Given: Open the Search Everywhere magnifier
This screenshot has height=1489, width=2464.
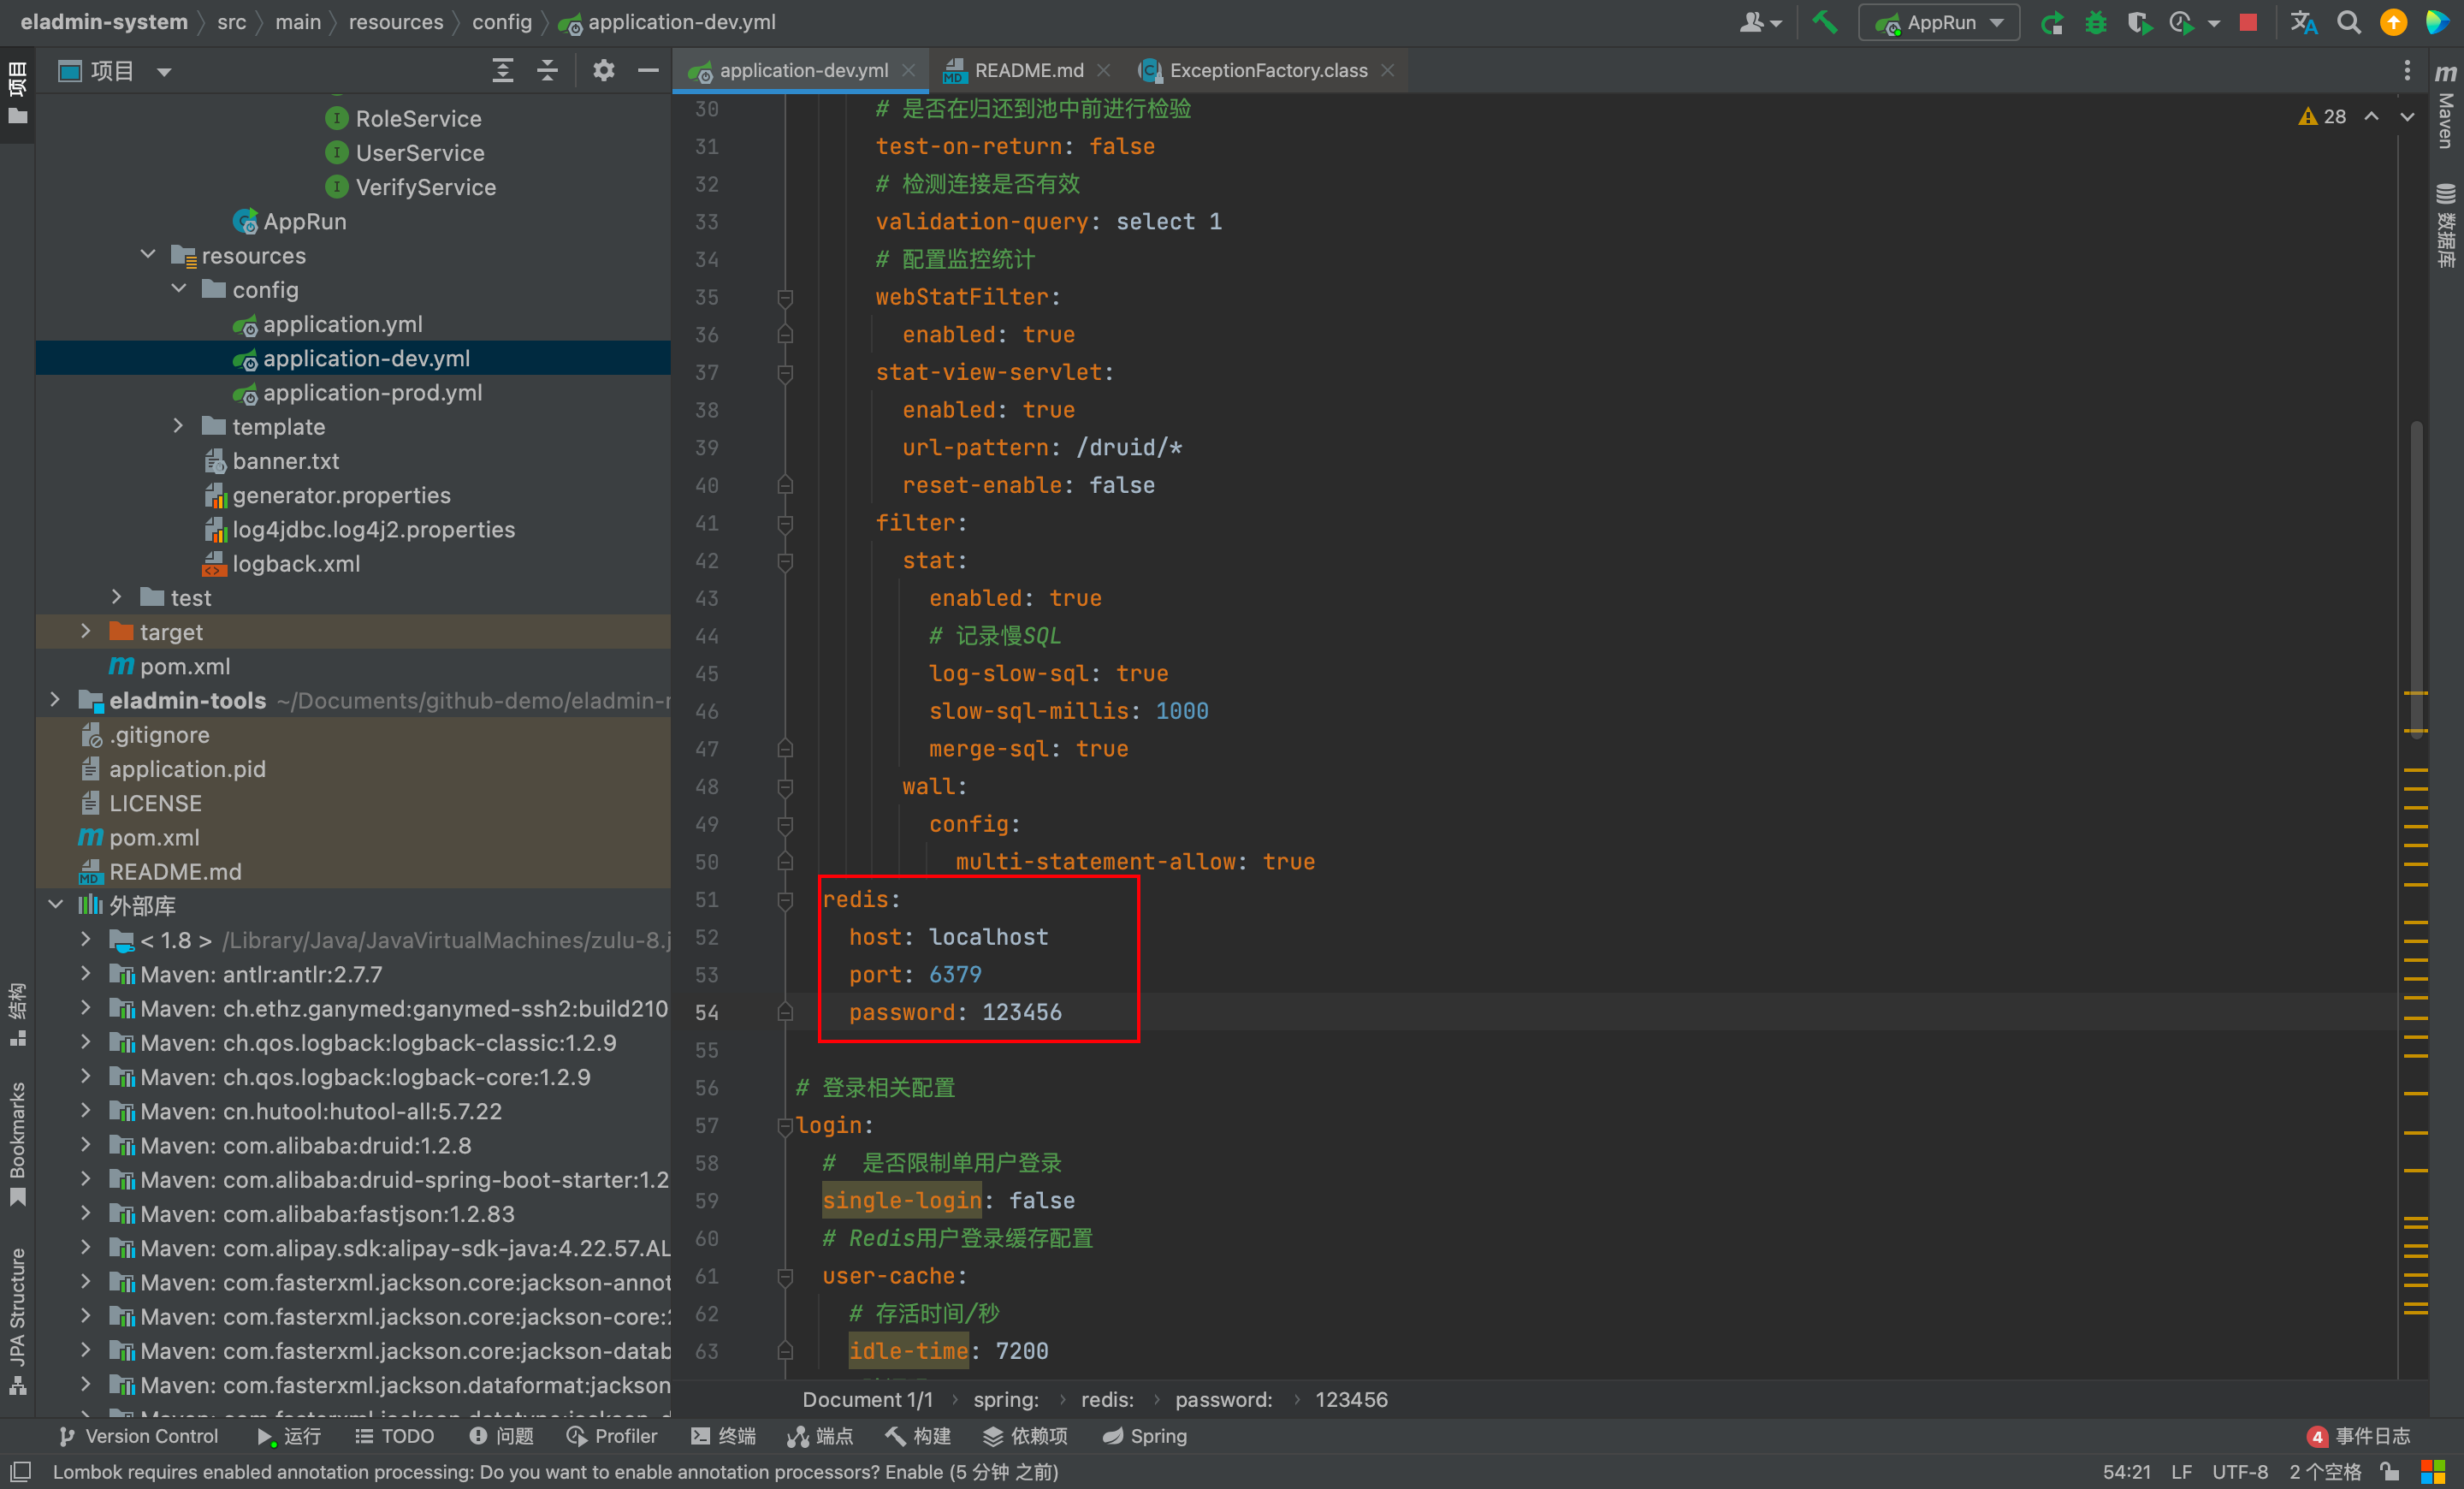Looking at the screenshot, I should pyautogui.click(x=2349, y=23).
